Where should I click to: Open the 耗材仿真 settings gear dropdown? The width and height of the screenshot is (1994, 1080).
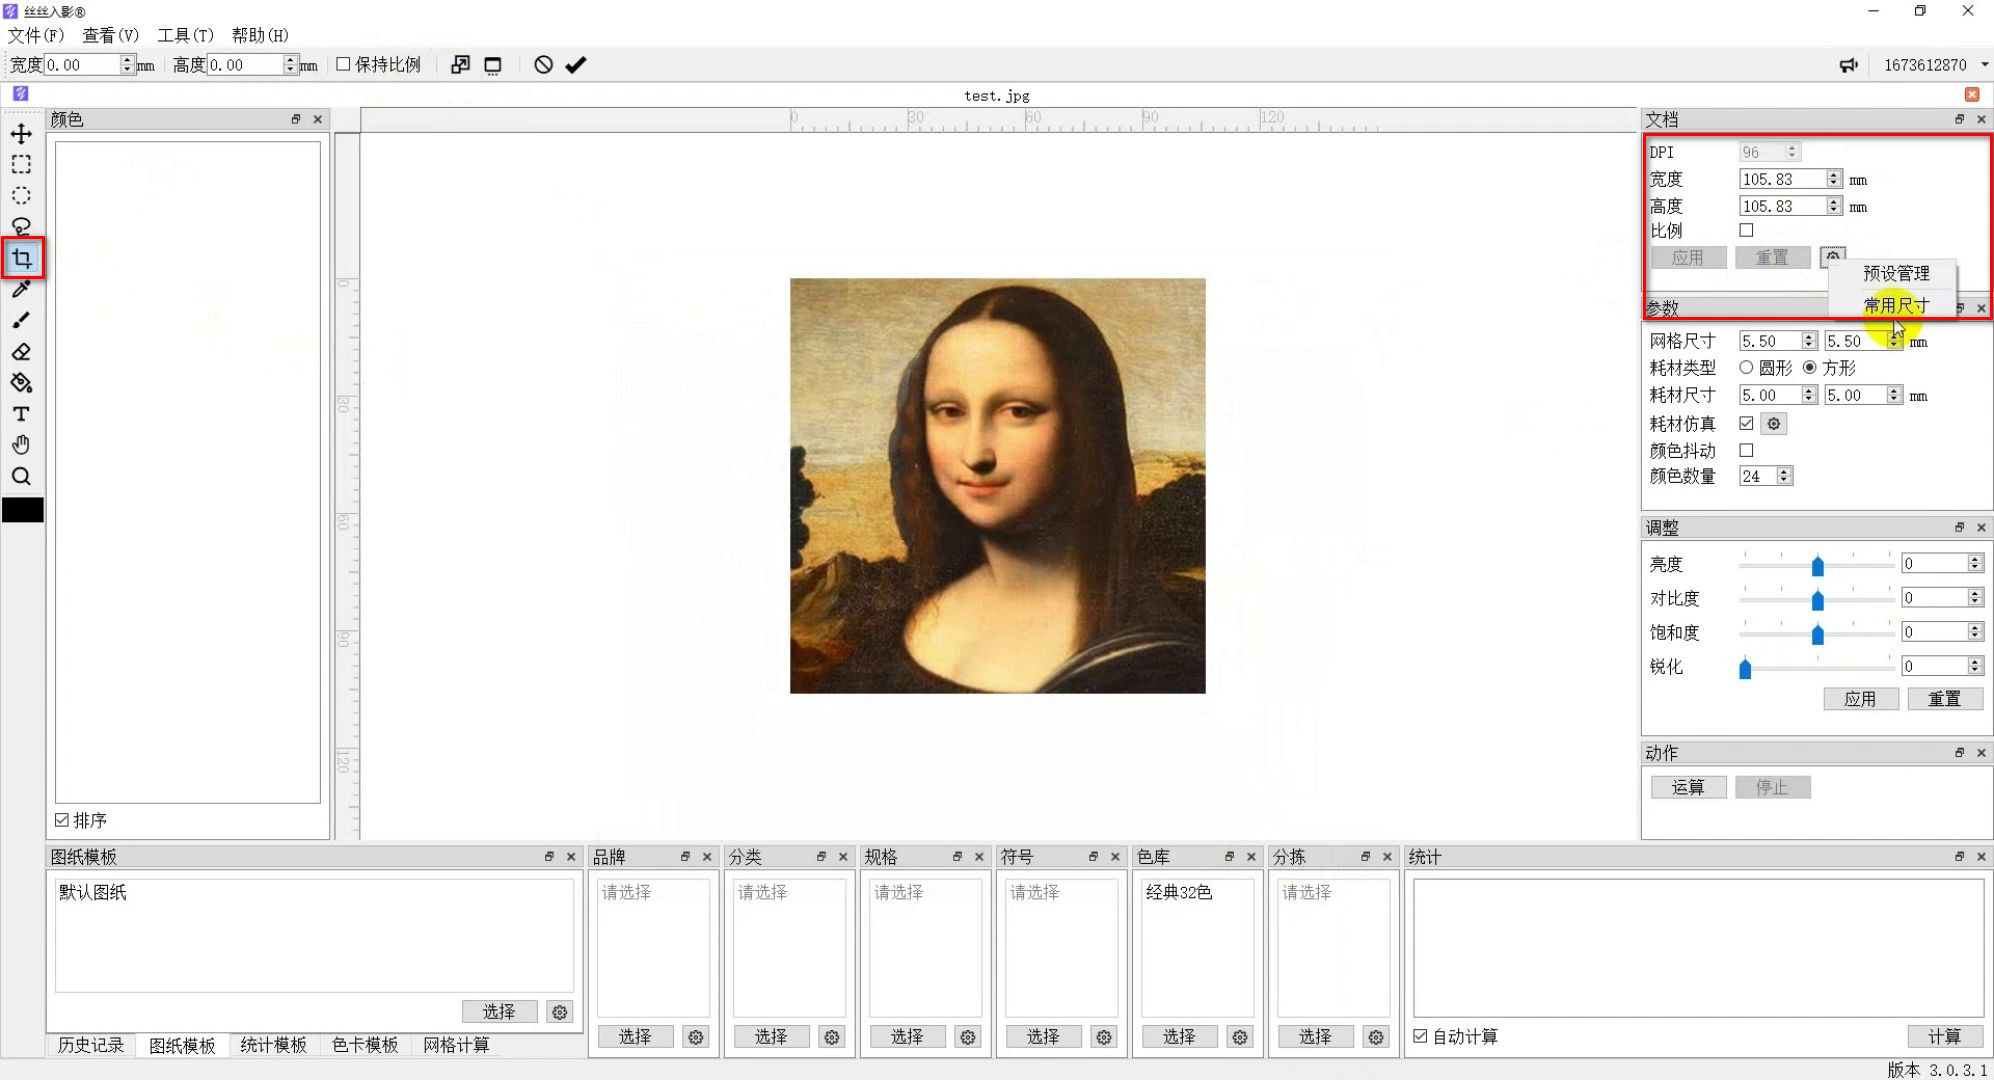[x=1773, y=423]
